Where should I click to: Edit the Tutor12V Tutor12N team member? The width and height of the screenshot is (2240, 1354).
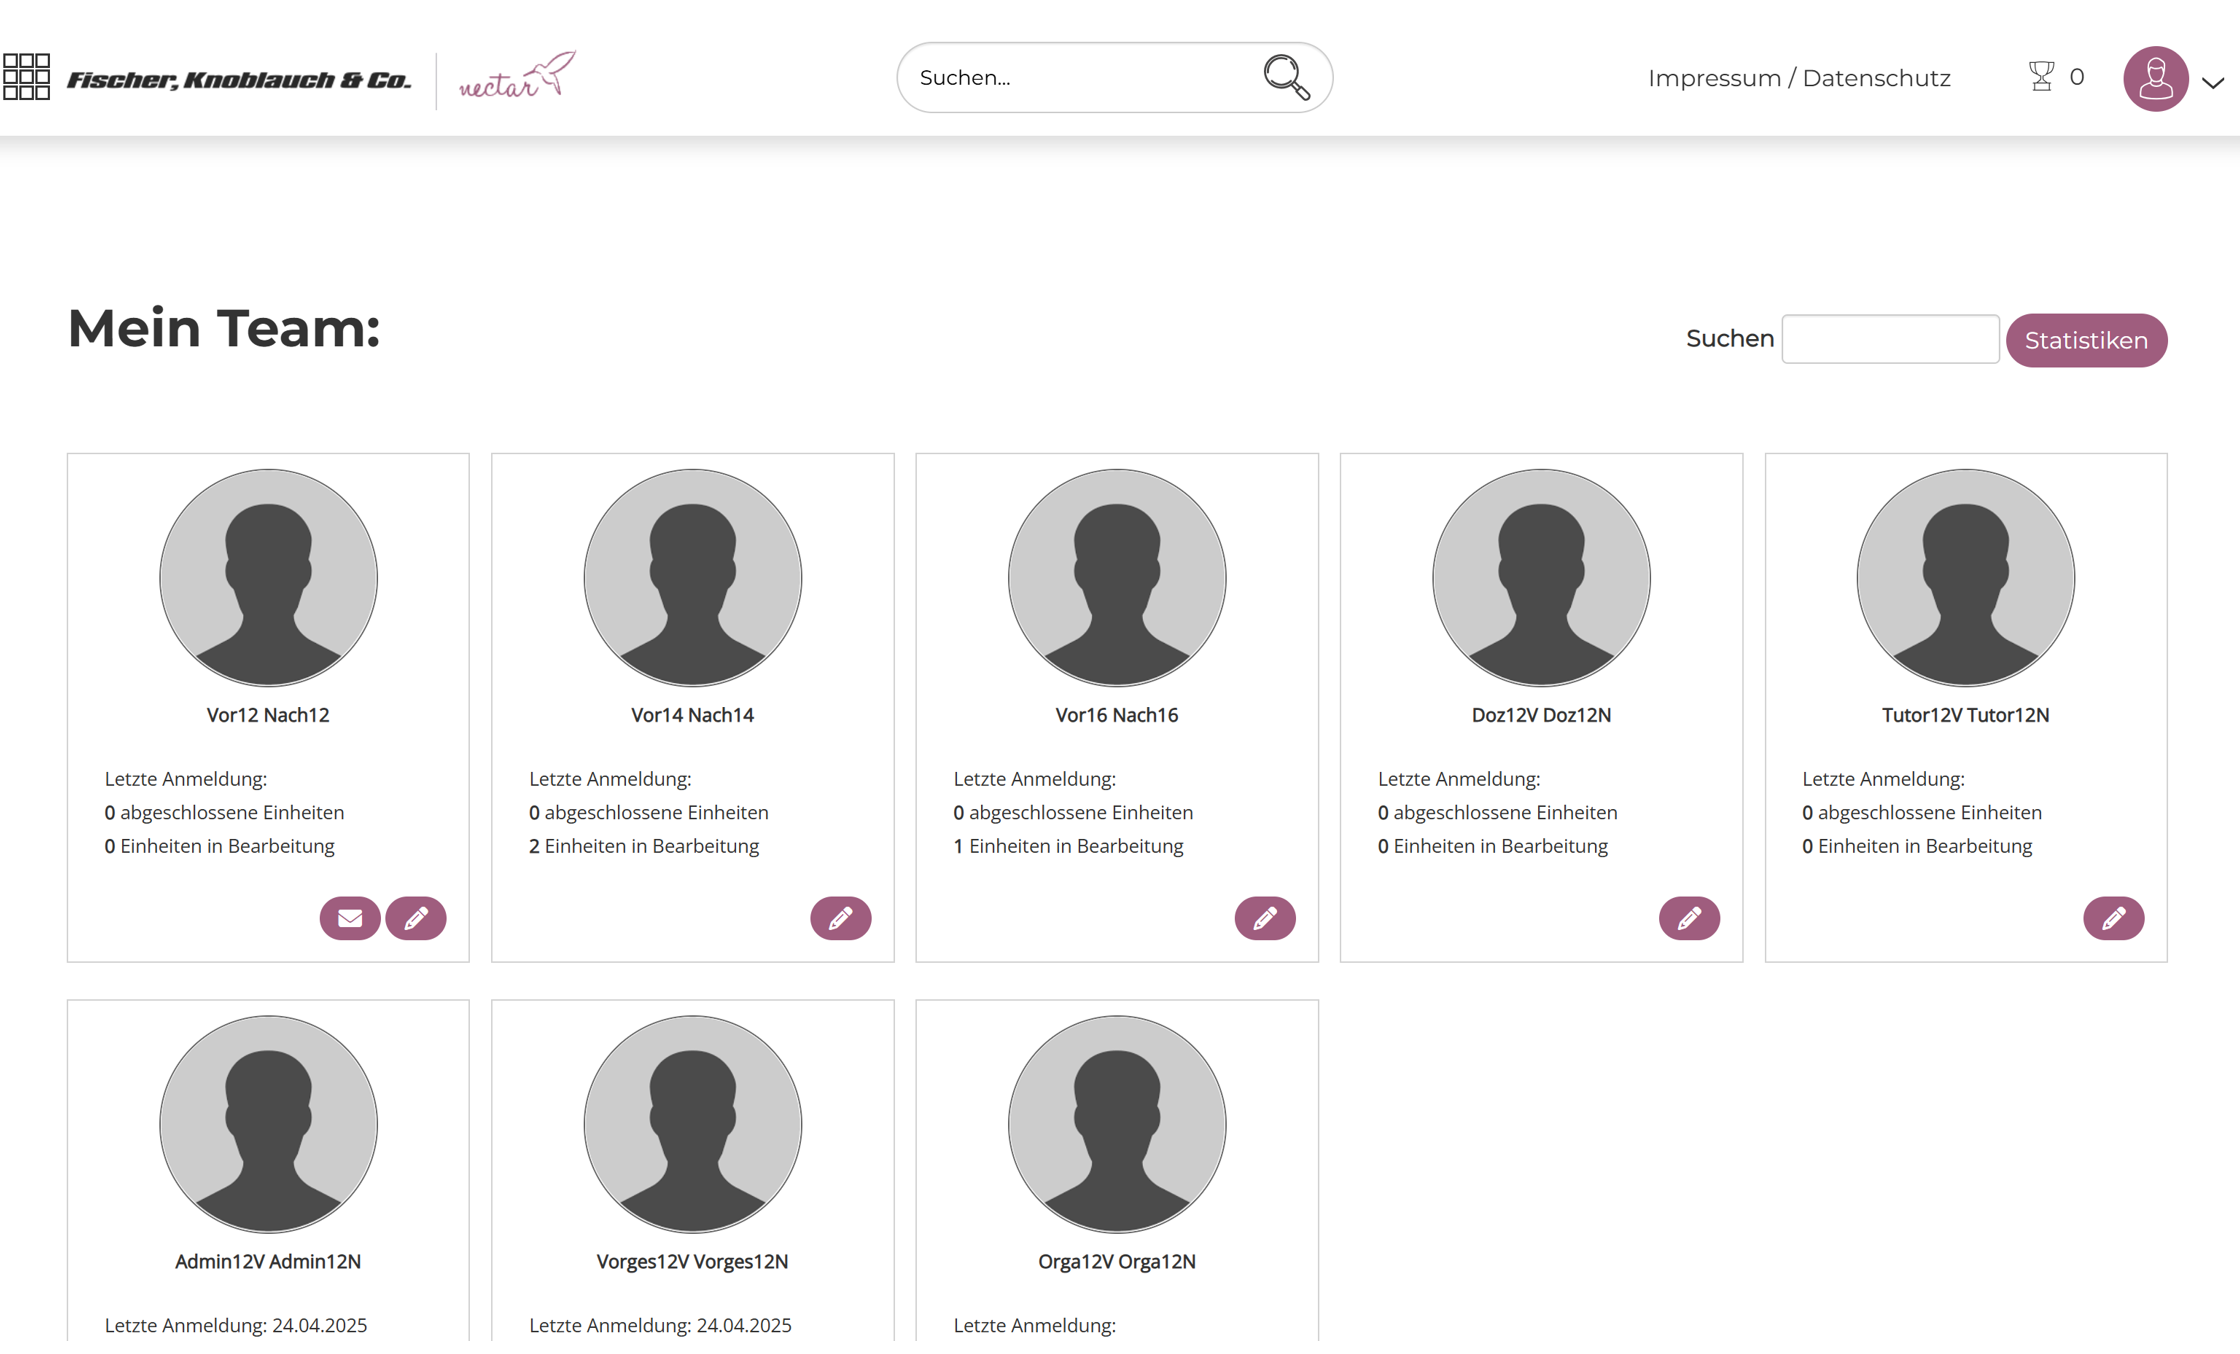(x=2113, y=918)
